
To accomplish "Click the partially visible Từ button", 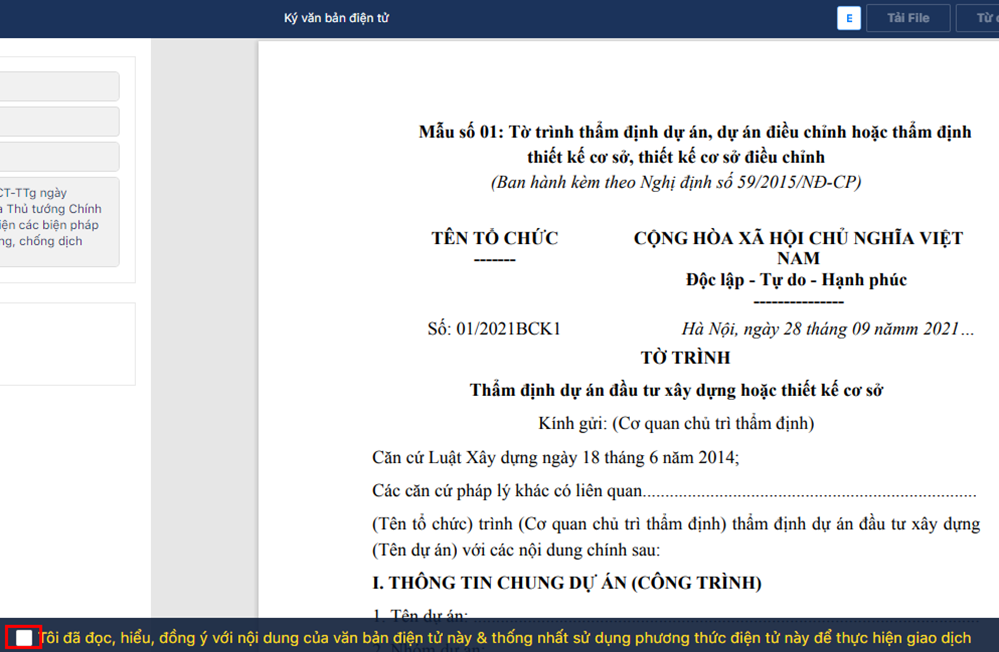I will 978,18.
